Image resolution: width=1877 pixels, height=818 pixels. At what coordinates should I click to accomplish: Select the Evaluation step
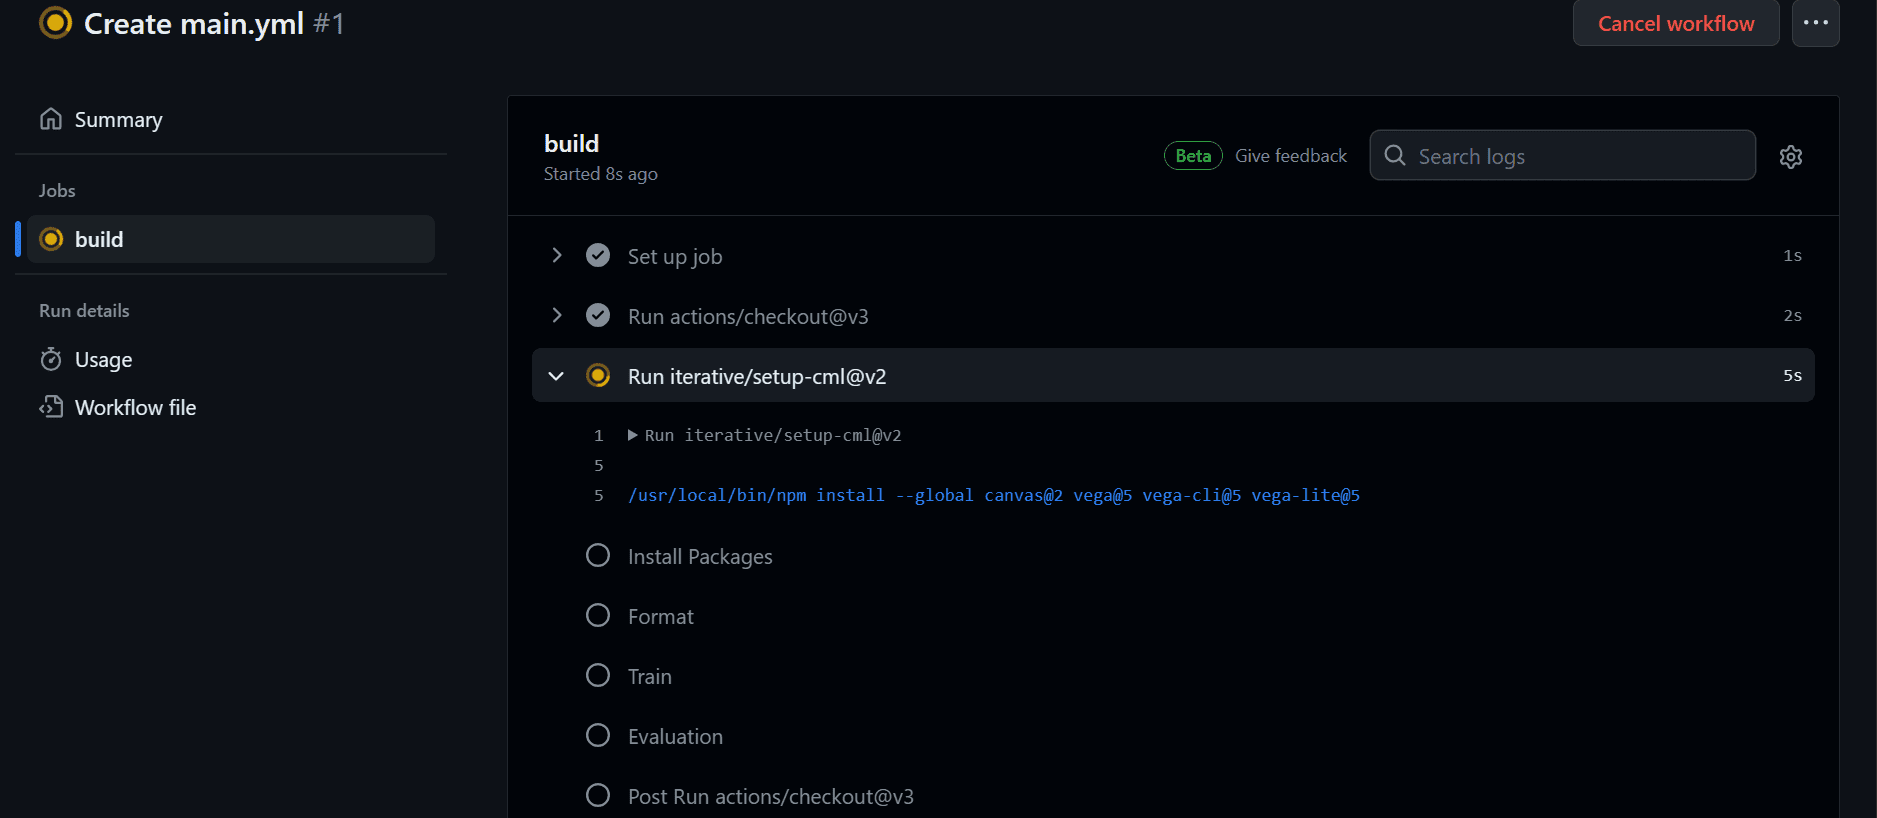[675, 737]
